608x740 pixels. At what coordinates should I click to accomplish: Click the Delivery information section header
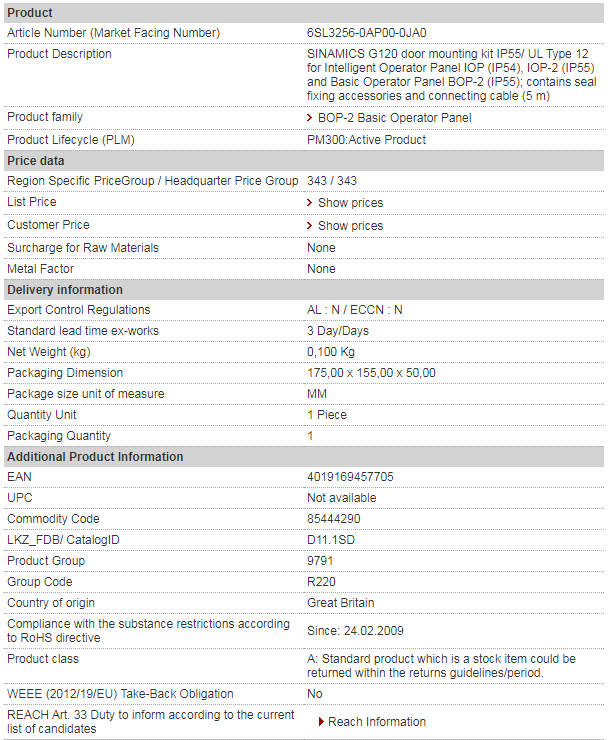pyautogui.click(x=304, y=290)
